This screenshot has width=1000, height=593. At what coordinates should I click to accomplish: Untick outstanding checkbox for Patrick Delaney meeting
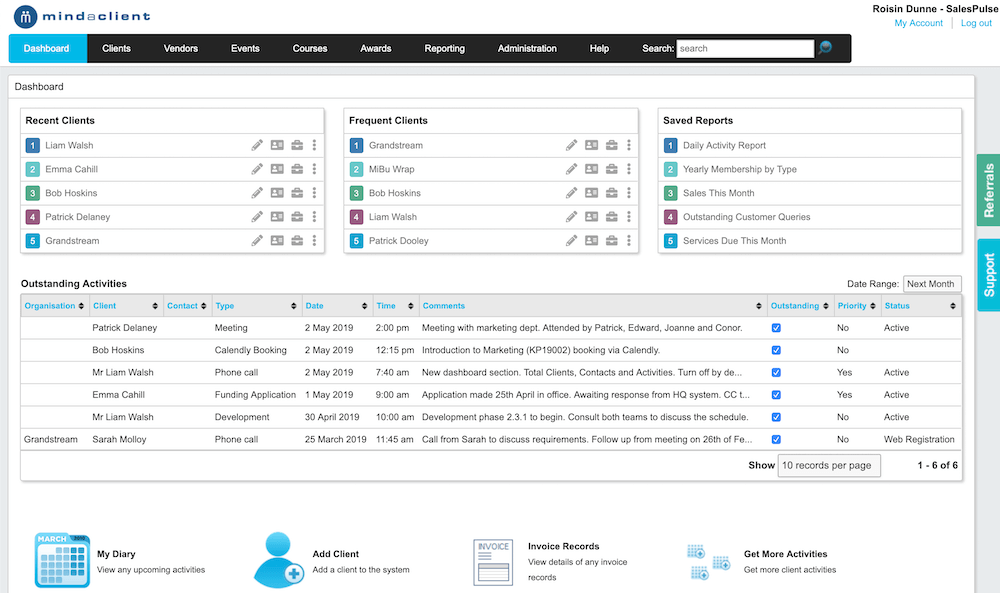click(x=776, y=328)
